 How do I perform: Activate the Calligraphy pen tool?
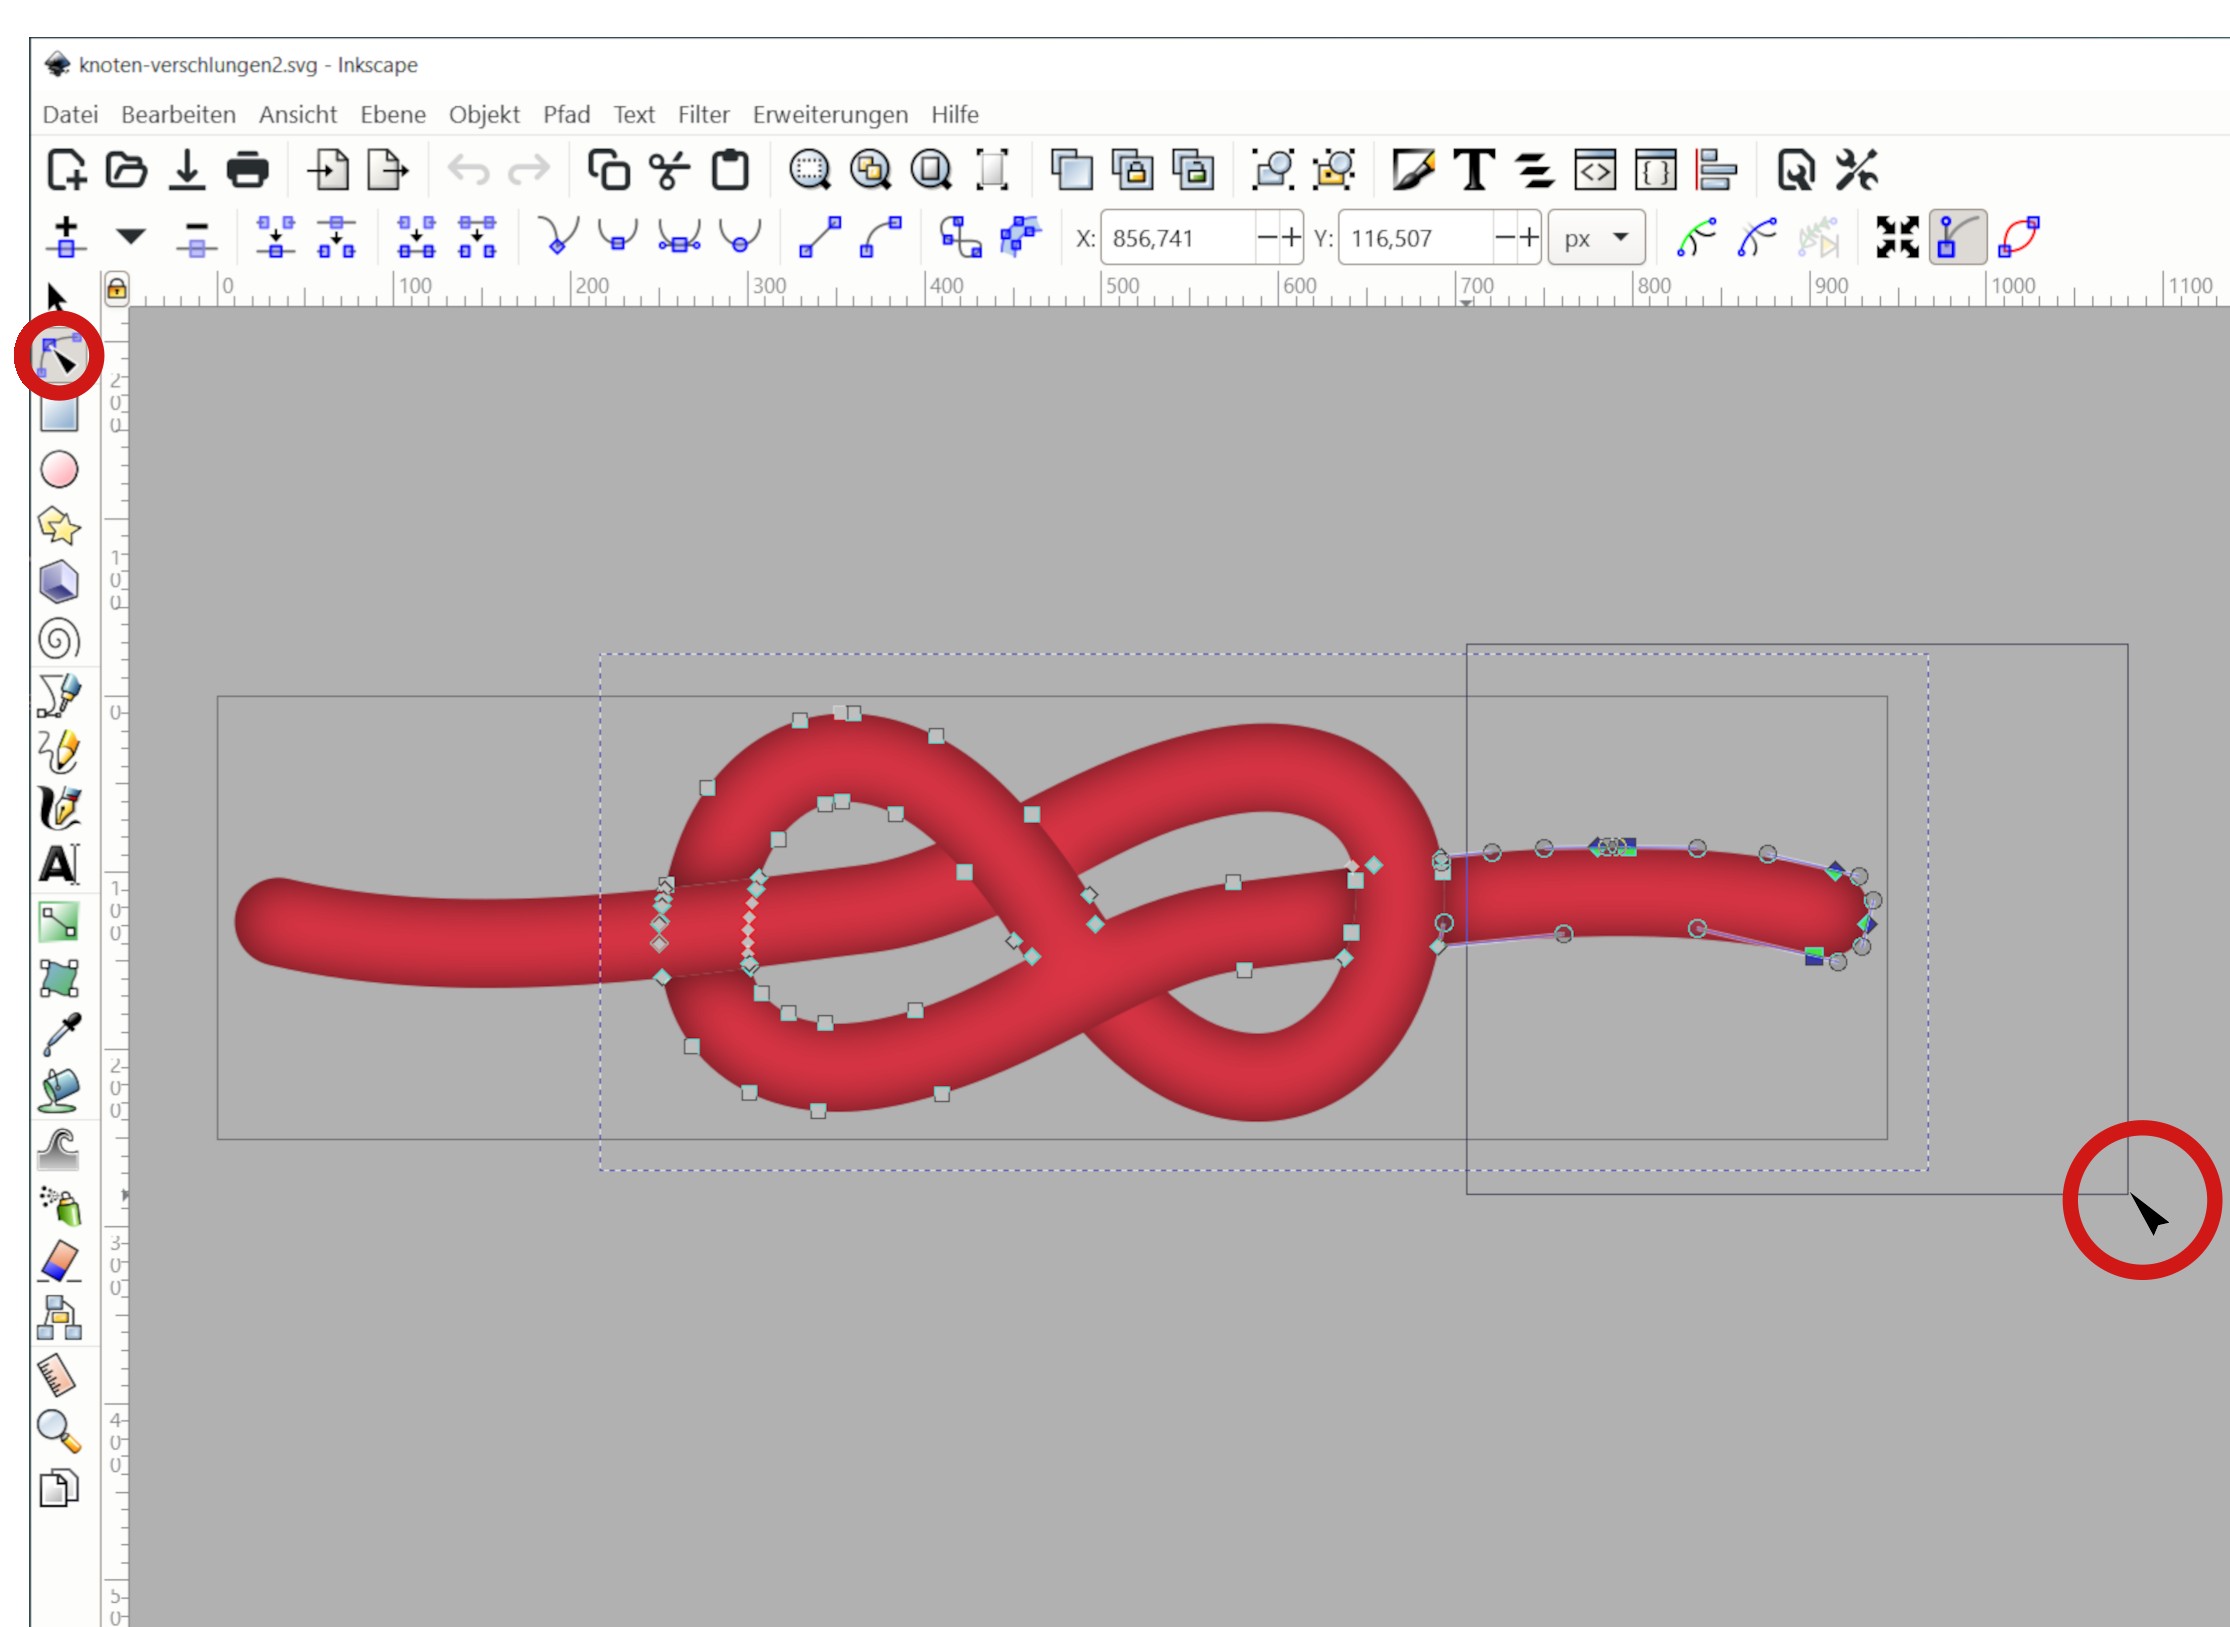click(59, 808)
